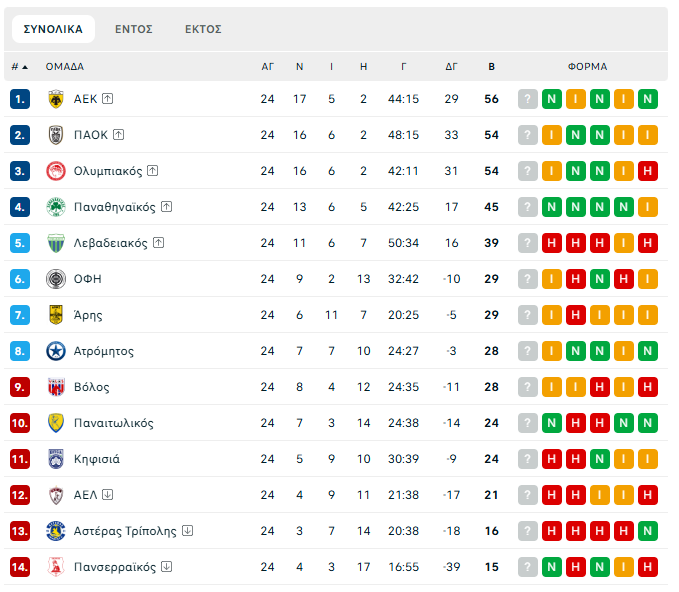Click the Ατρόμητος star logo

click(56, 351)
